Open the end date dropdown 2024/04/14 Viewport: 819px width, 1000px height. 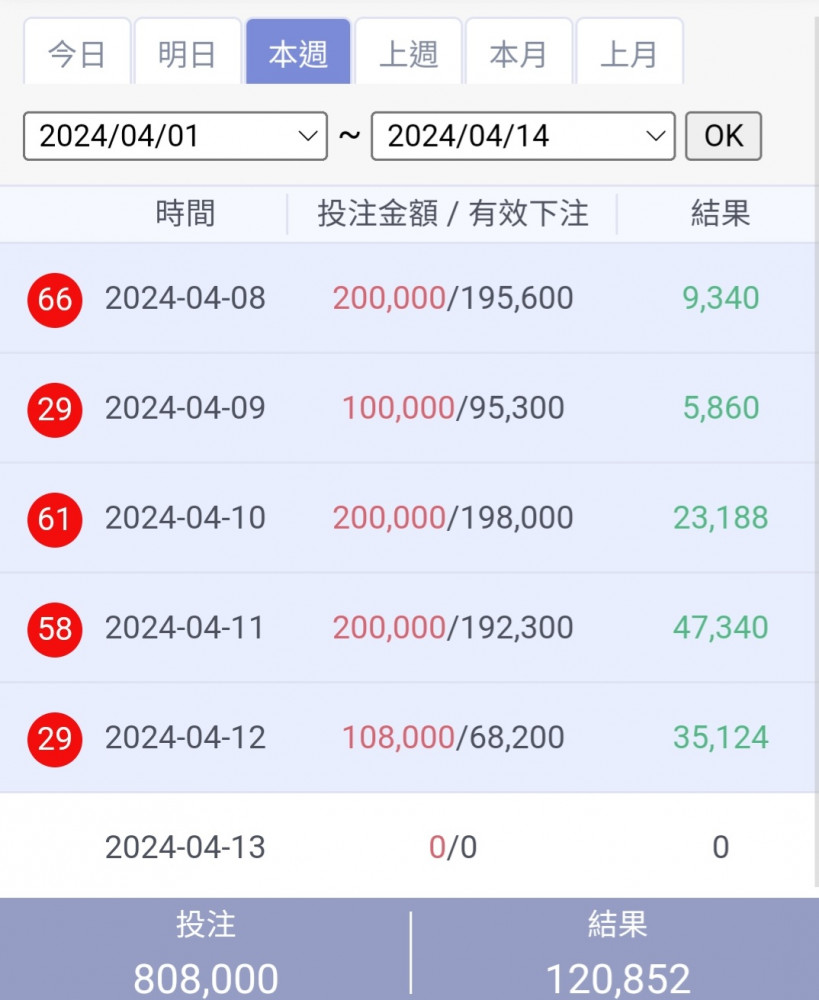coord(523,136)
